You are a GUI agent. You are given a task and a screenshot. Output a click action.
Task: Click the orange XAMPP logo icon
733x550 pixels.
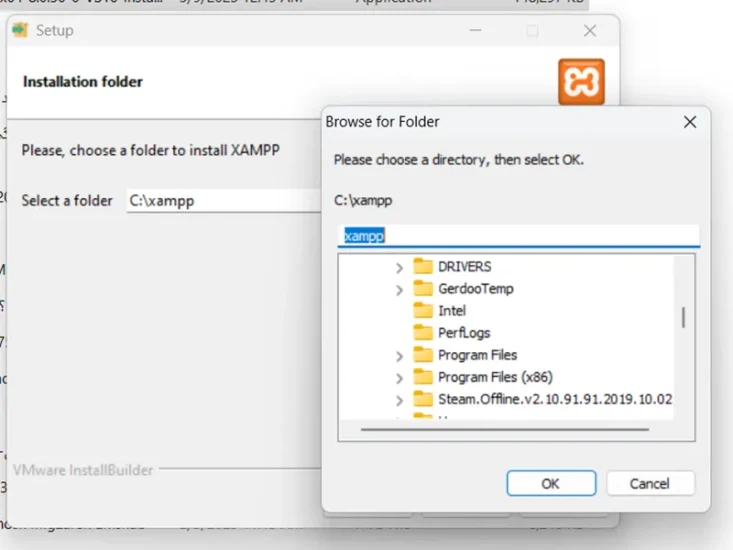click(x=581, y=82)
